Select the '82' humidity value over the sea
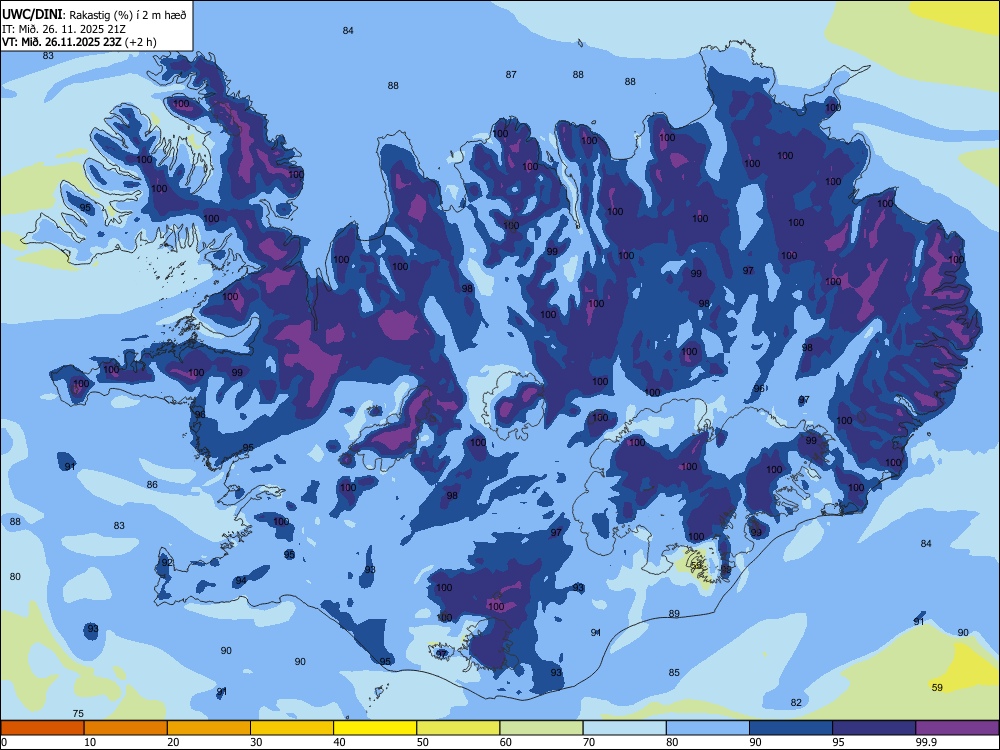Image resolution: width=1000 pixels, height=750 pixels. [x=796, y=702]
